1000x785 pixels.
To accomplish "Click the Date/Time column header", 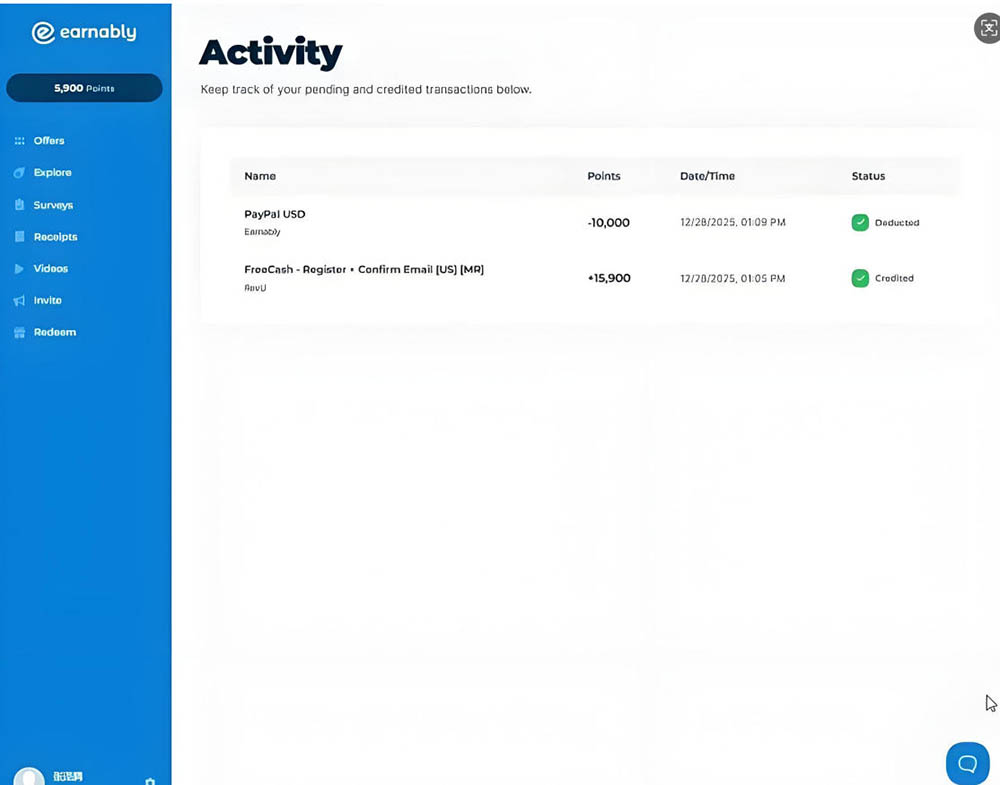I will [x=707, y=176].
